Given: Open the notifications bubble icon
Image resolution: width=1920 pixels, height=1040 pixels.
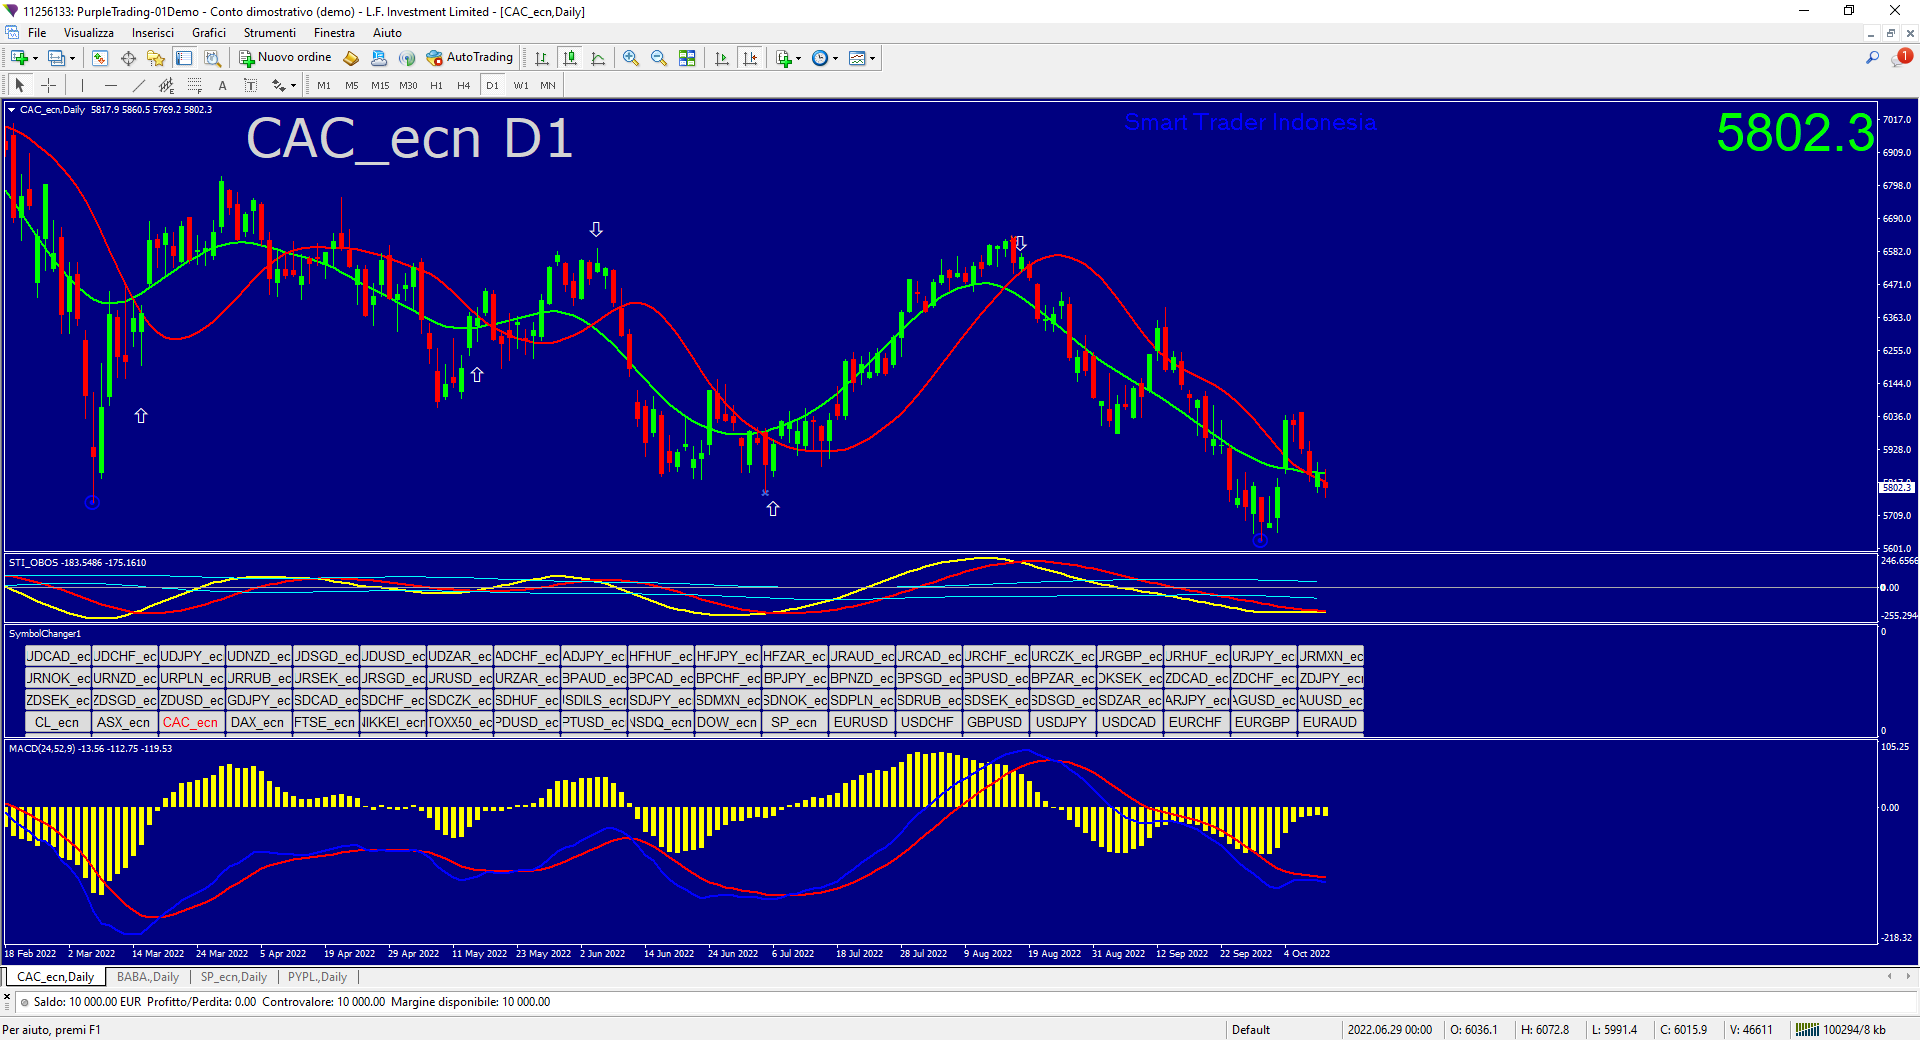Looking at the screenshot, I should [x=1901, y=58].
